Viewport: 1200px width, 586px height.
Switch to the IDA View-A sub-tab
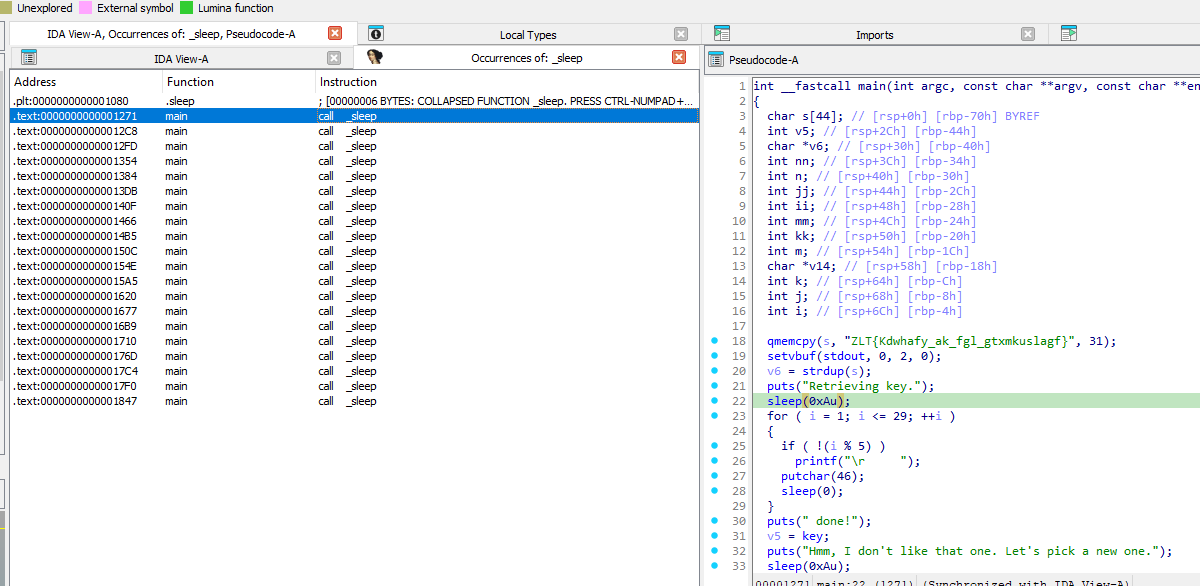click(x=180, y=59)
